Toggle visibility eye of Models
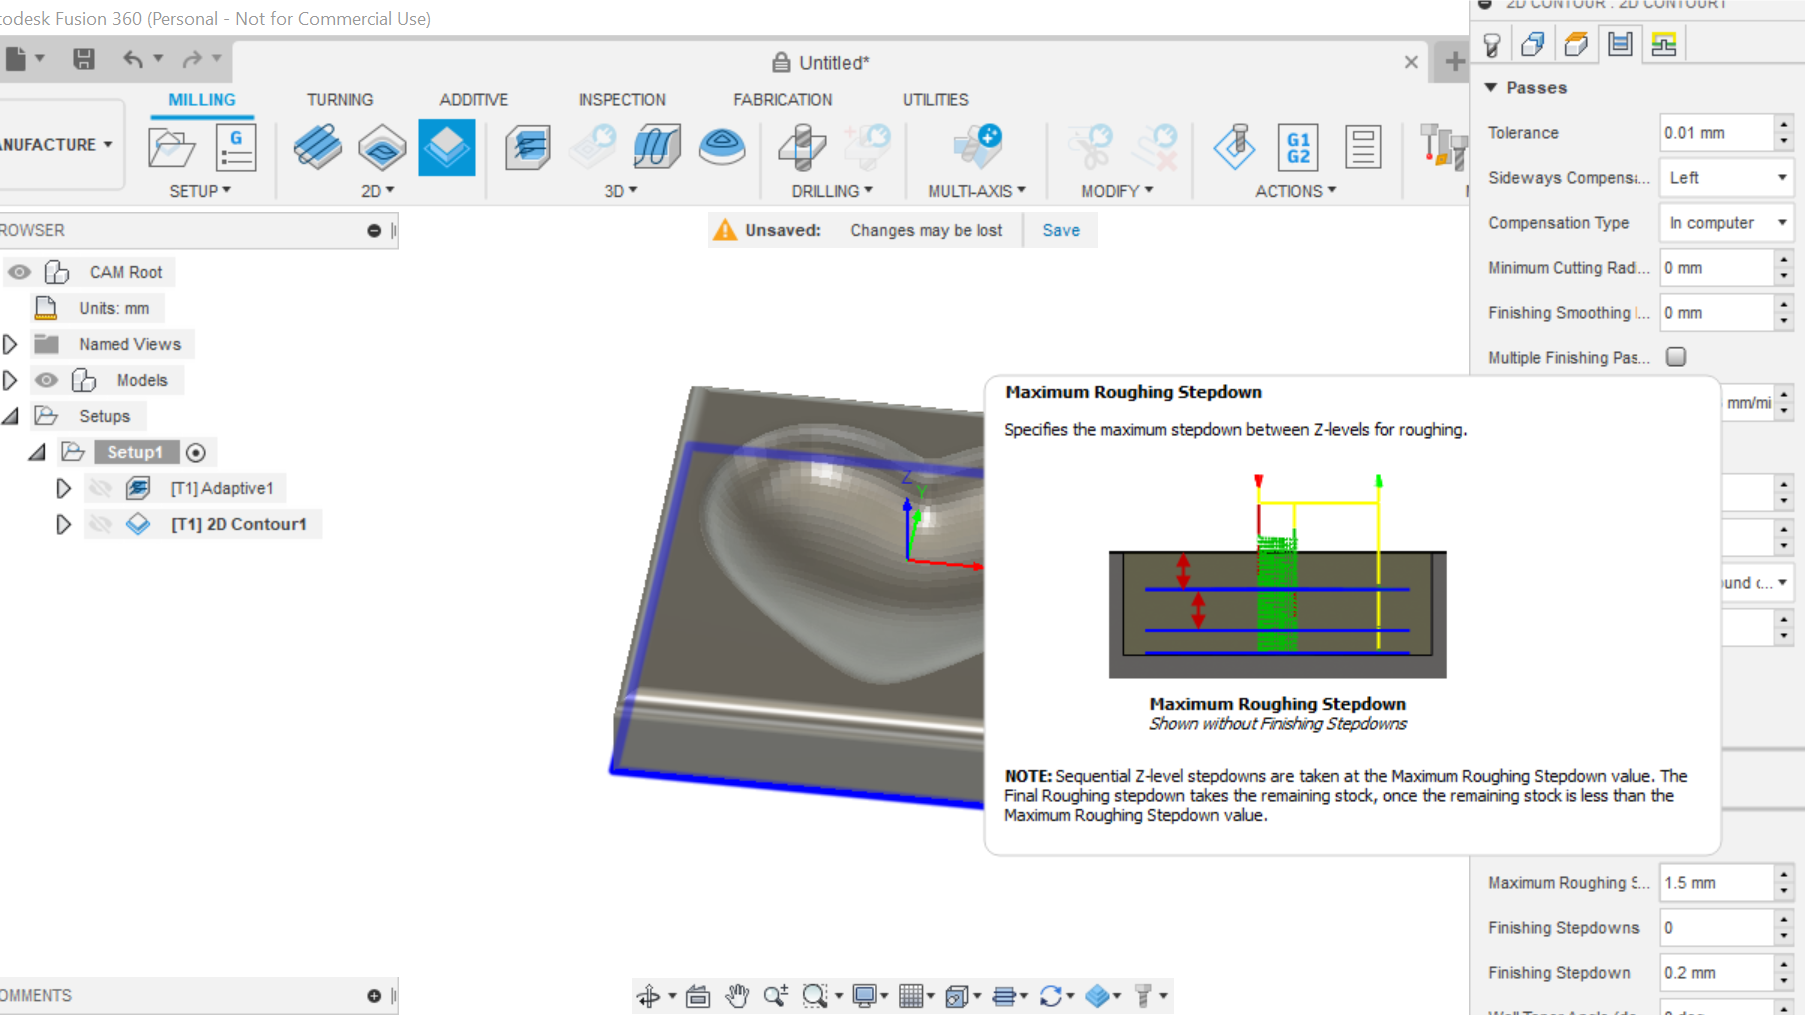Screen dimensions: 1805x1015 pos(46,380)
